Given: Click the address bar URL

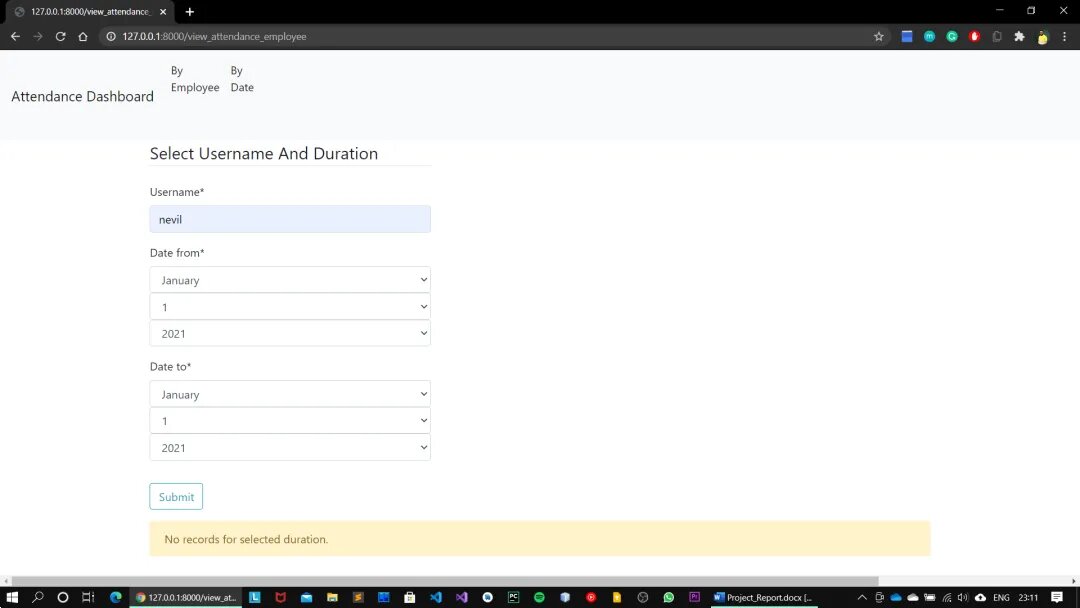Looking at the screenshot, I should (214, 36).
